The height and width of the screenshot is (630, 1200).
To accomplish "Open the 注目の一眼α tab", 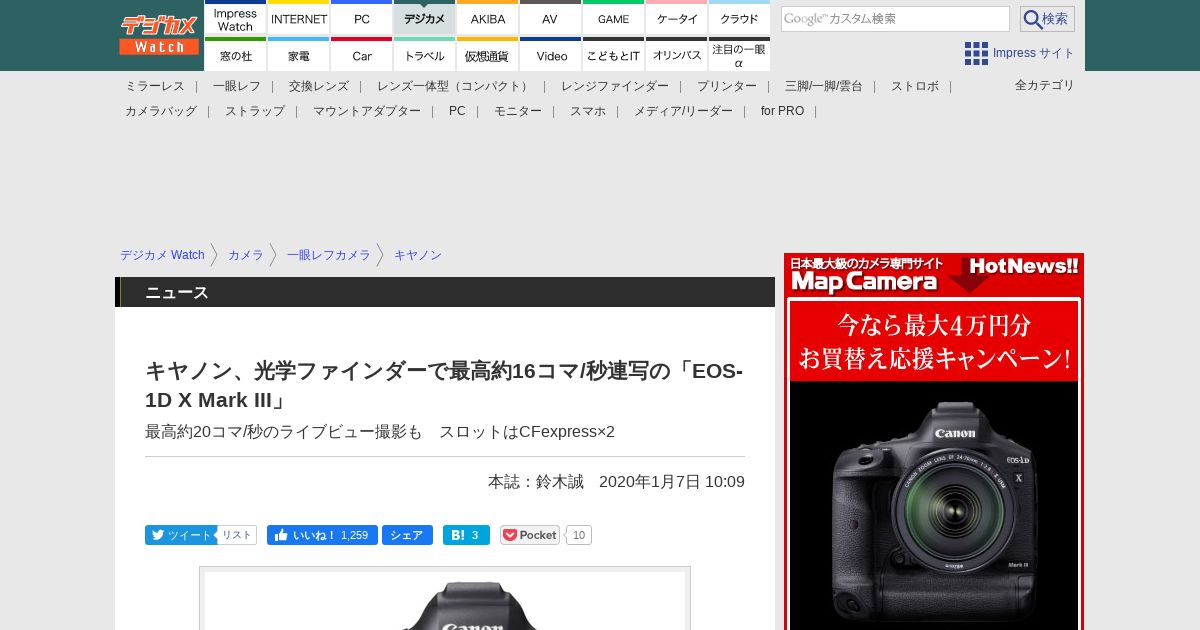I will [x=739, y=55].
